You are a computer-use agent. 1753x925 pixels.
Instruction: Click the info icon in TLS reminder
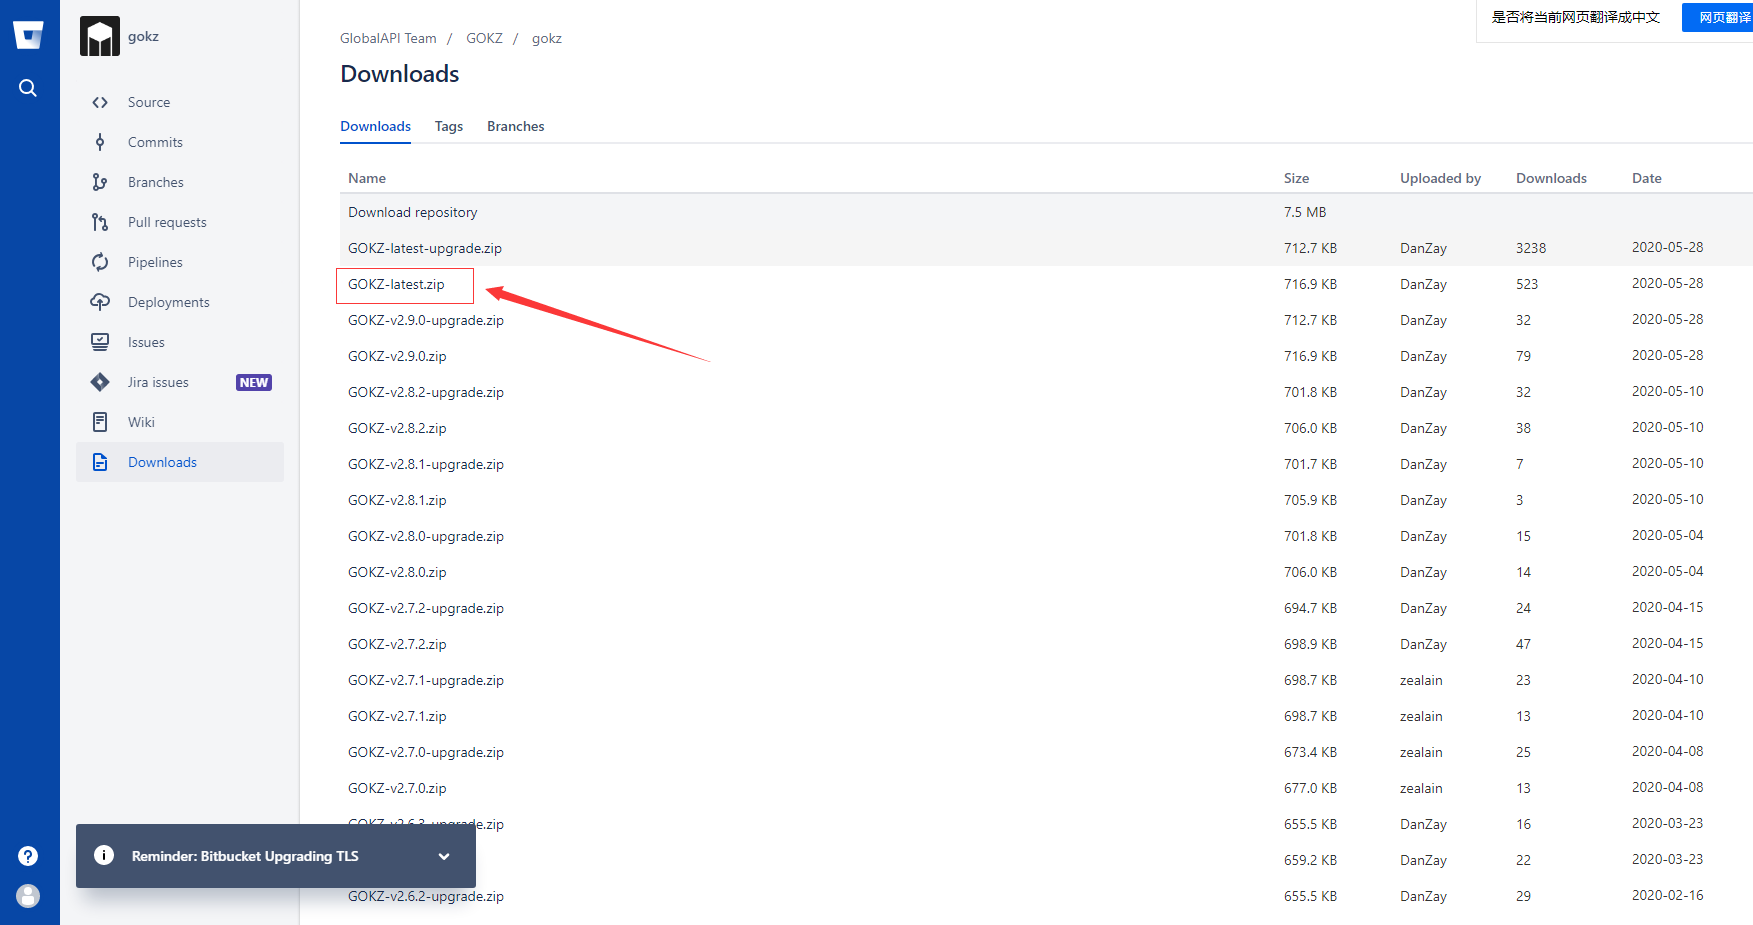pos(104,855)
